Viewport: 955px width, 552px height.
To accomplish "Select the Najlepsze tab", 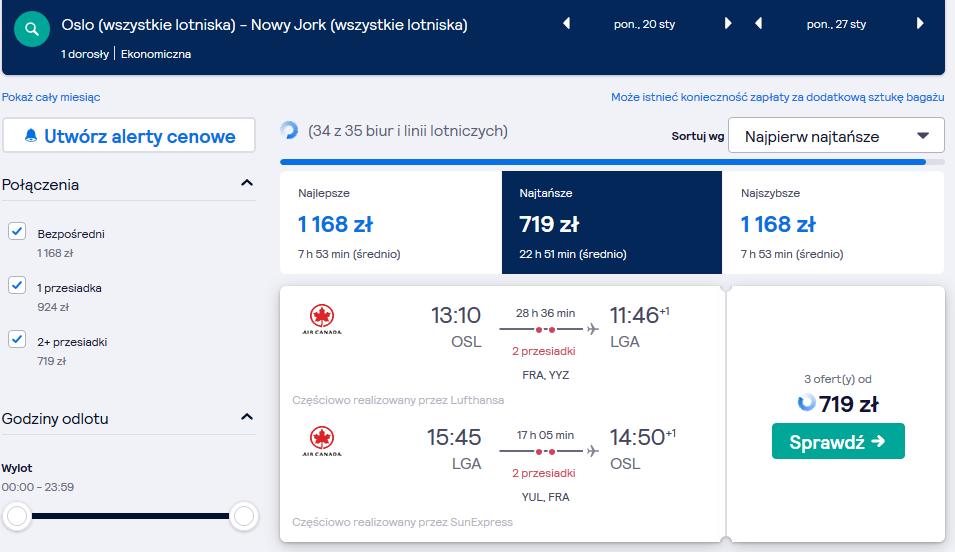I will (390, 222).
